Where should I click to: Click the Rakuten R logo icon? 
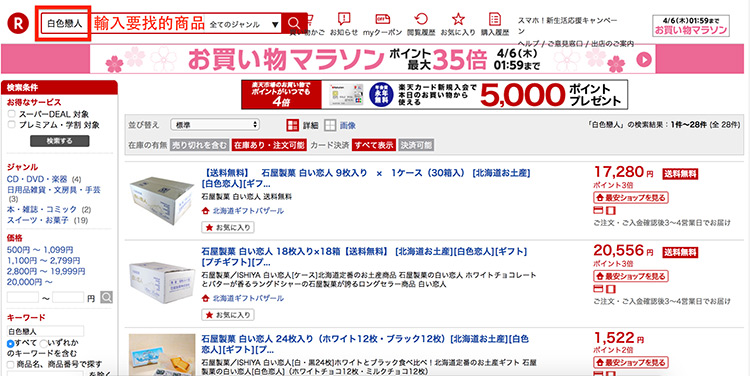[x=18, y=23]
